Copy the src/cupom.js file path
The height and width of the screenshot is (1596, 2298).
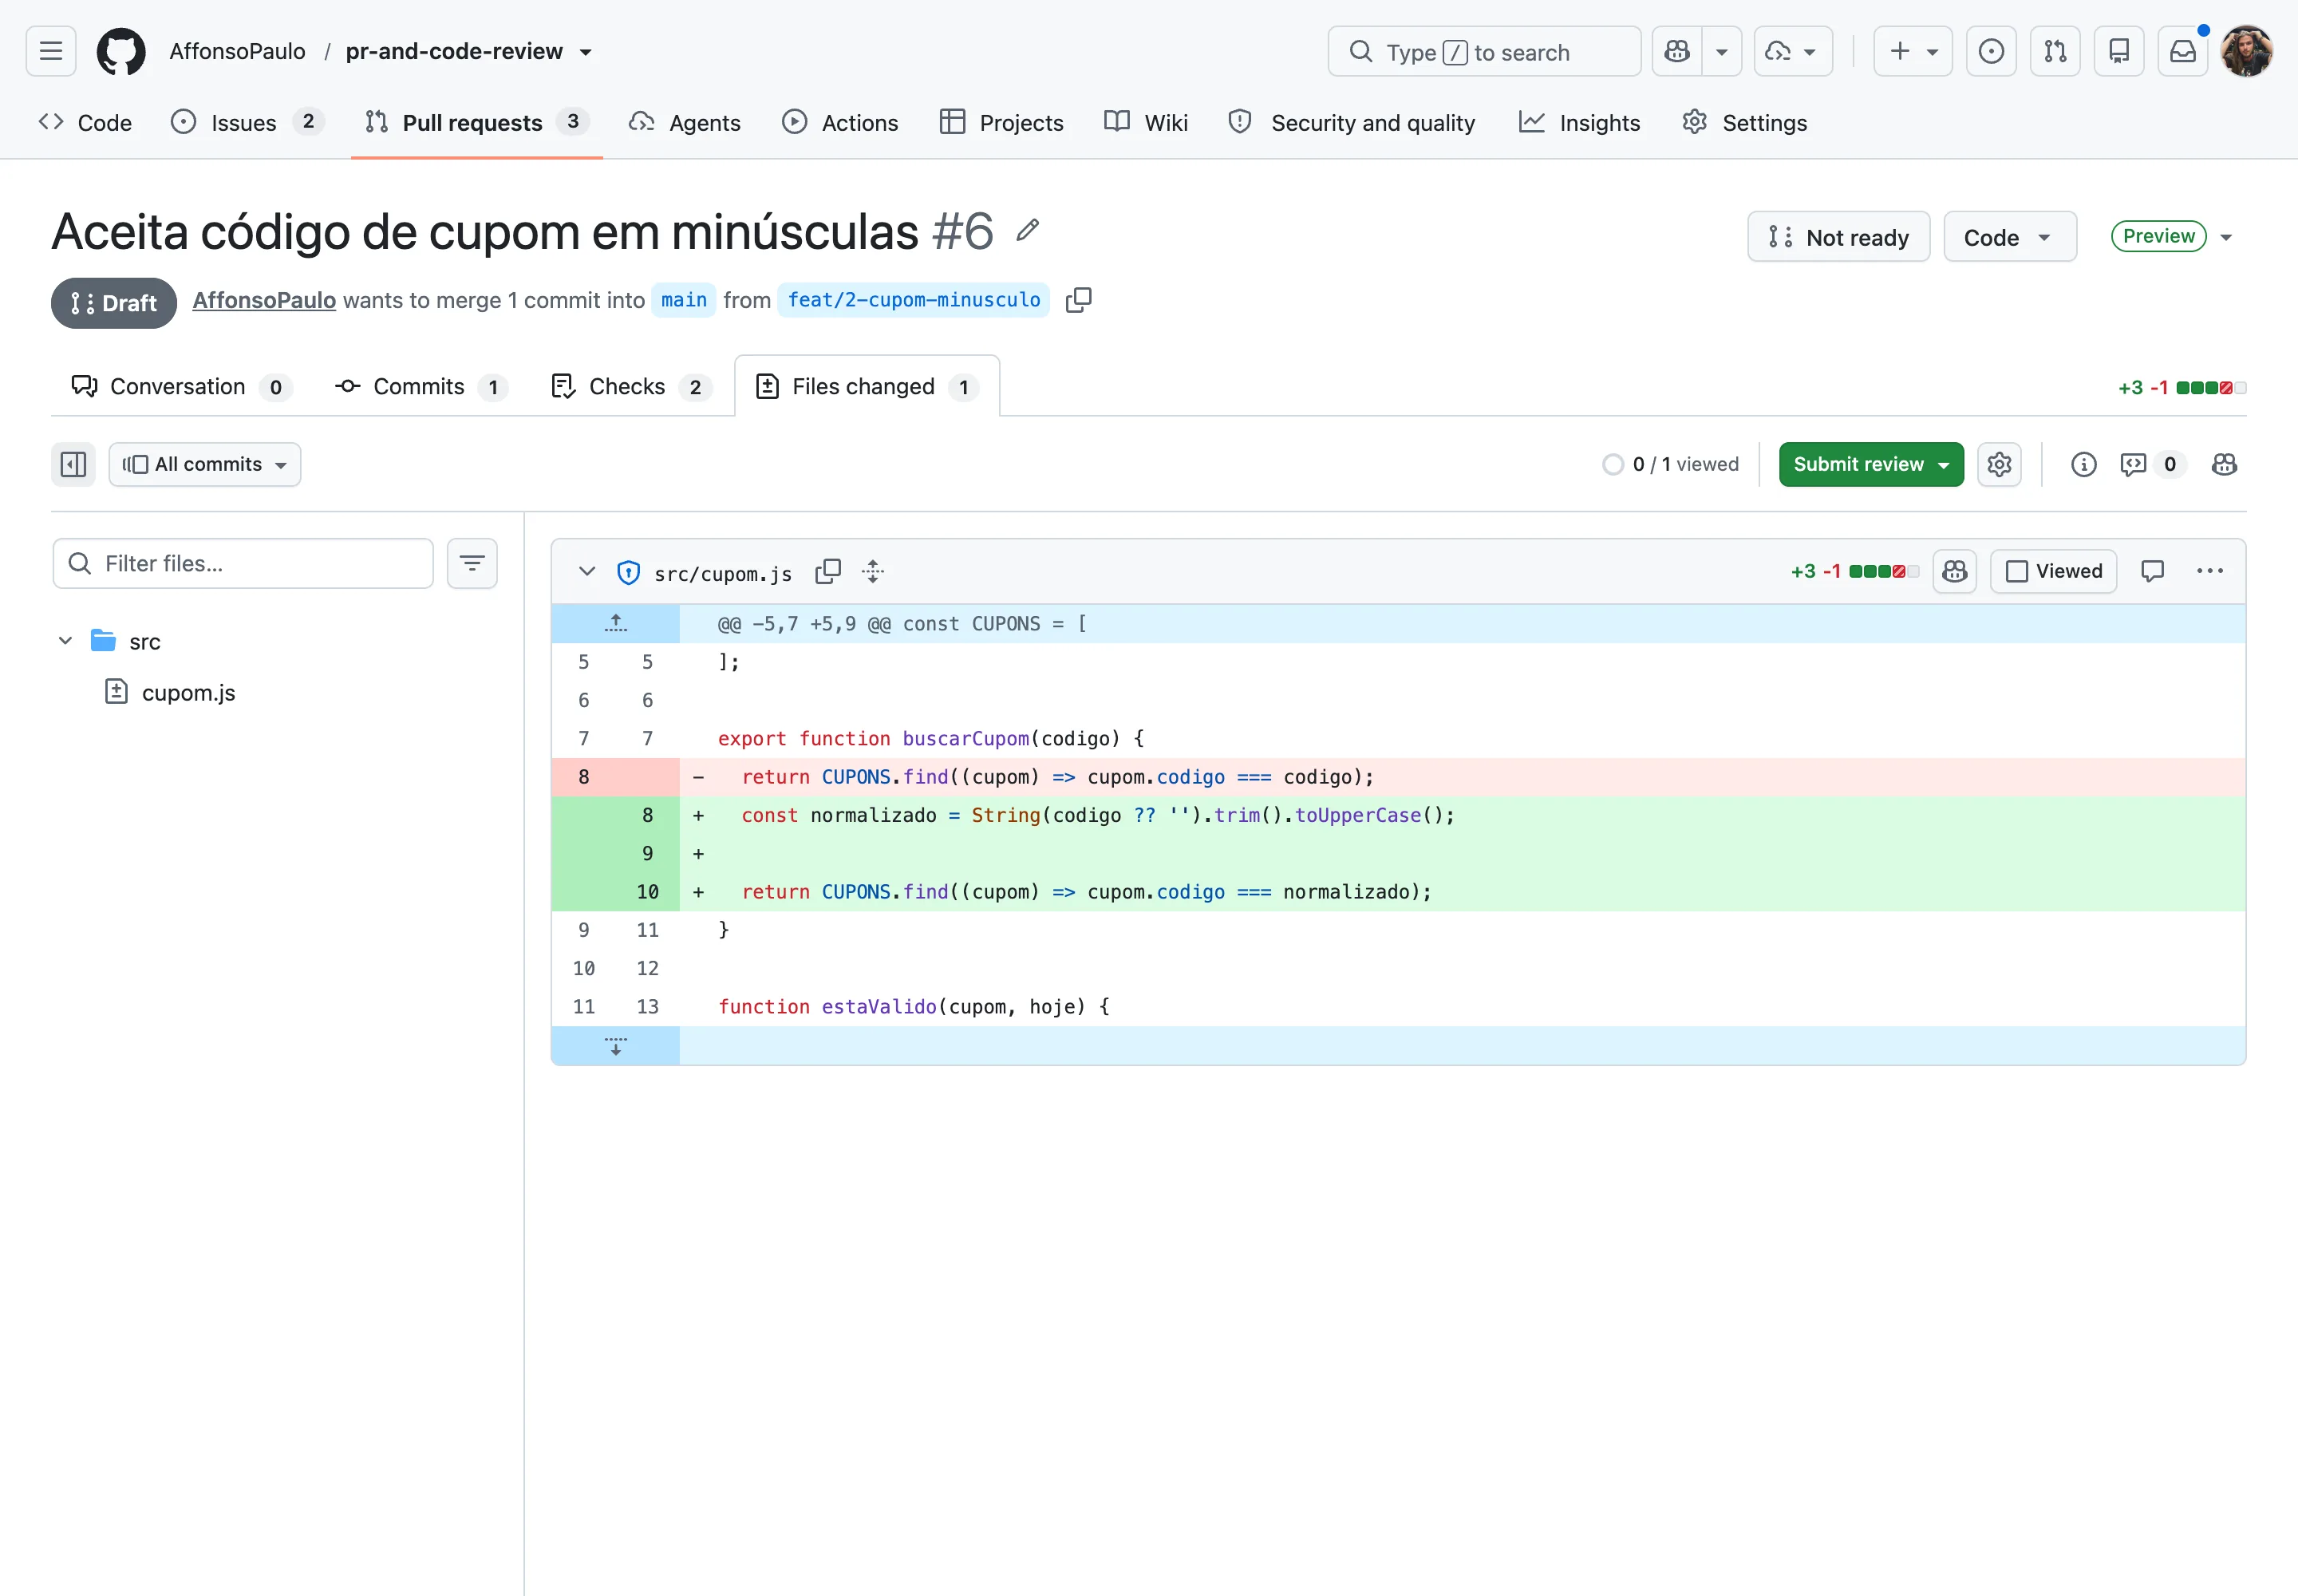point(828,571)
